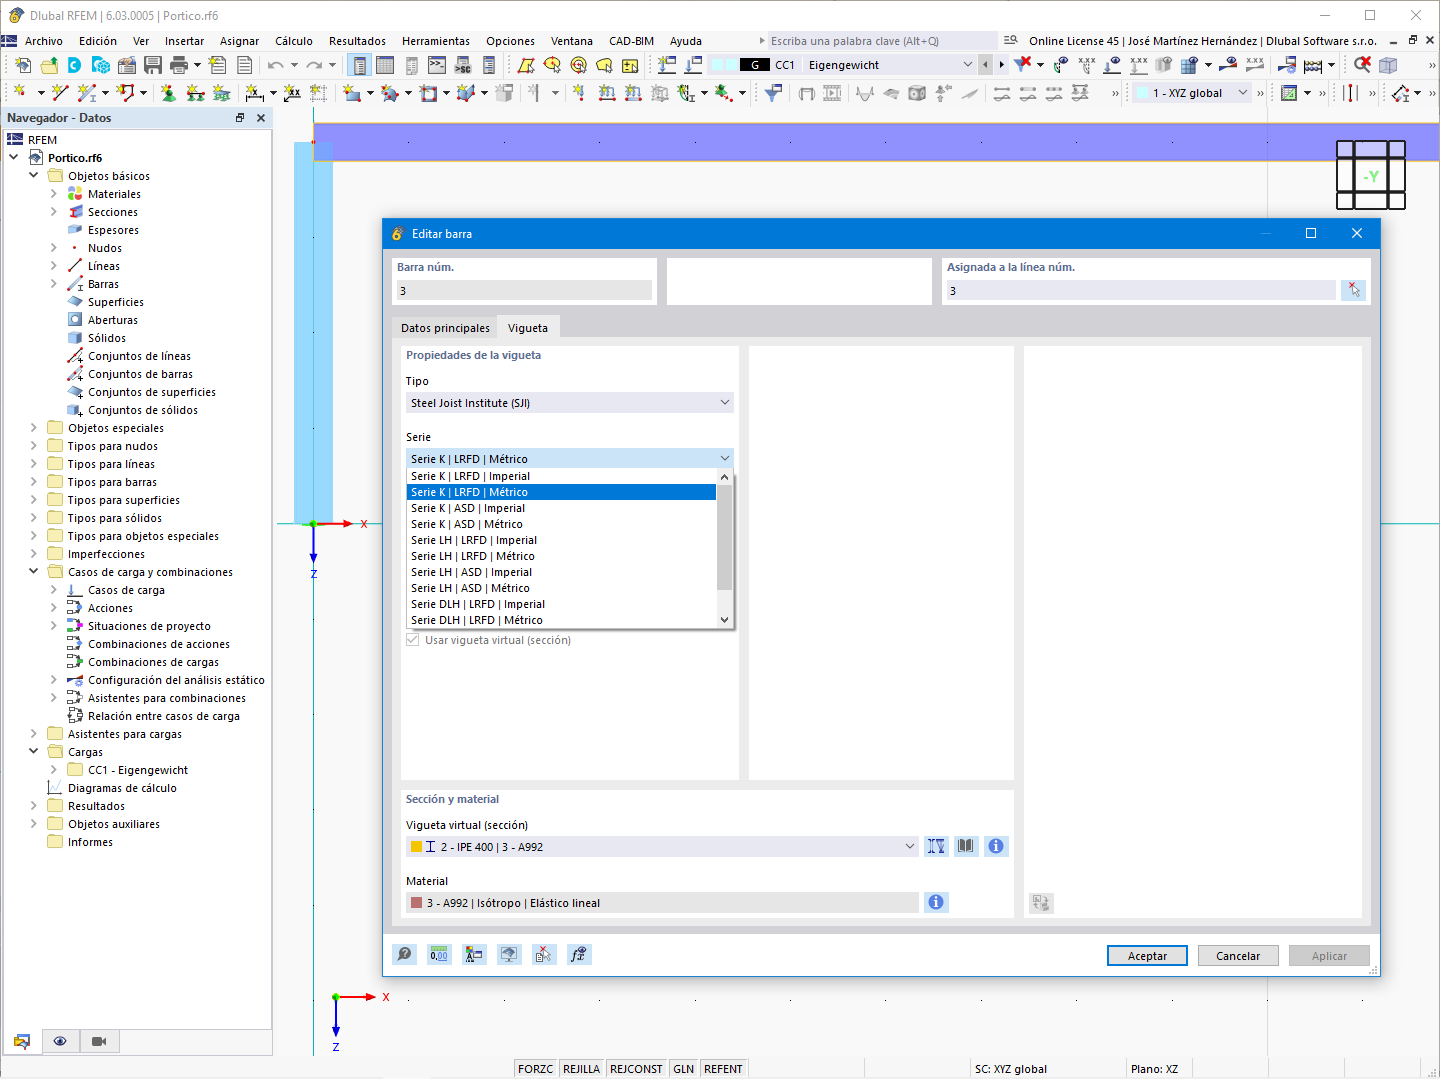
Task: Open the block manager cube icon
Action: [x=101, y=65]
